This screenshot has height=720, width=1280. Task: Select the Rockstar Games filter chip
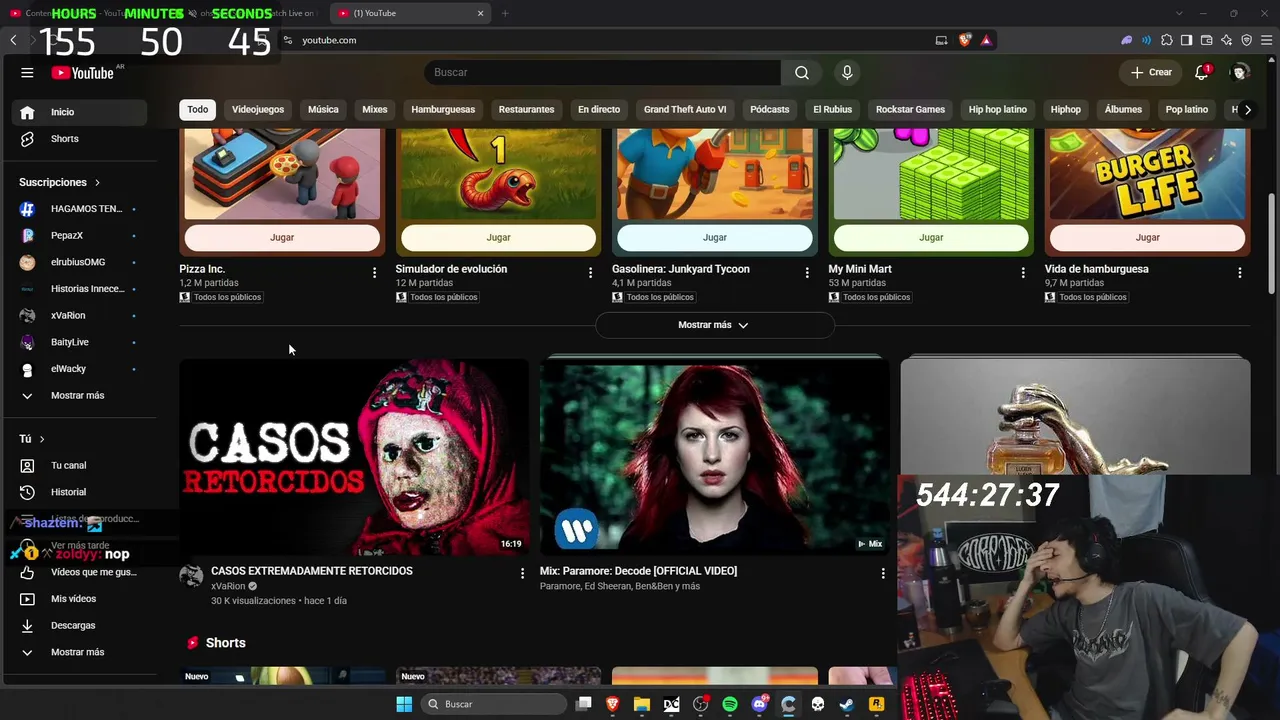pyautogui.click(x=910, y=110)
